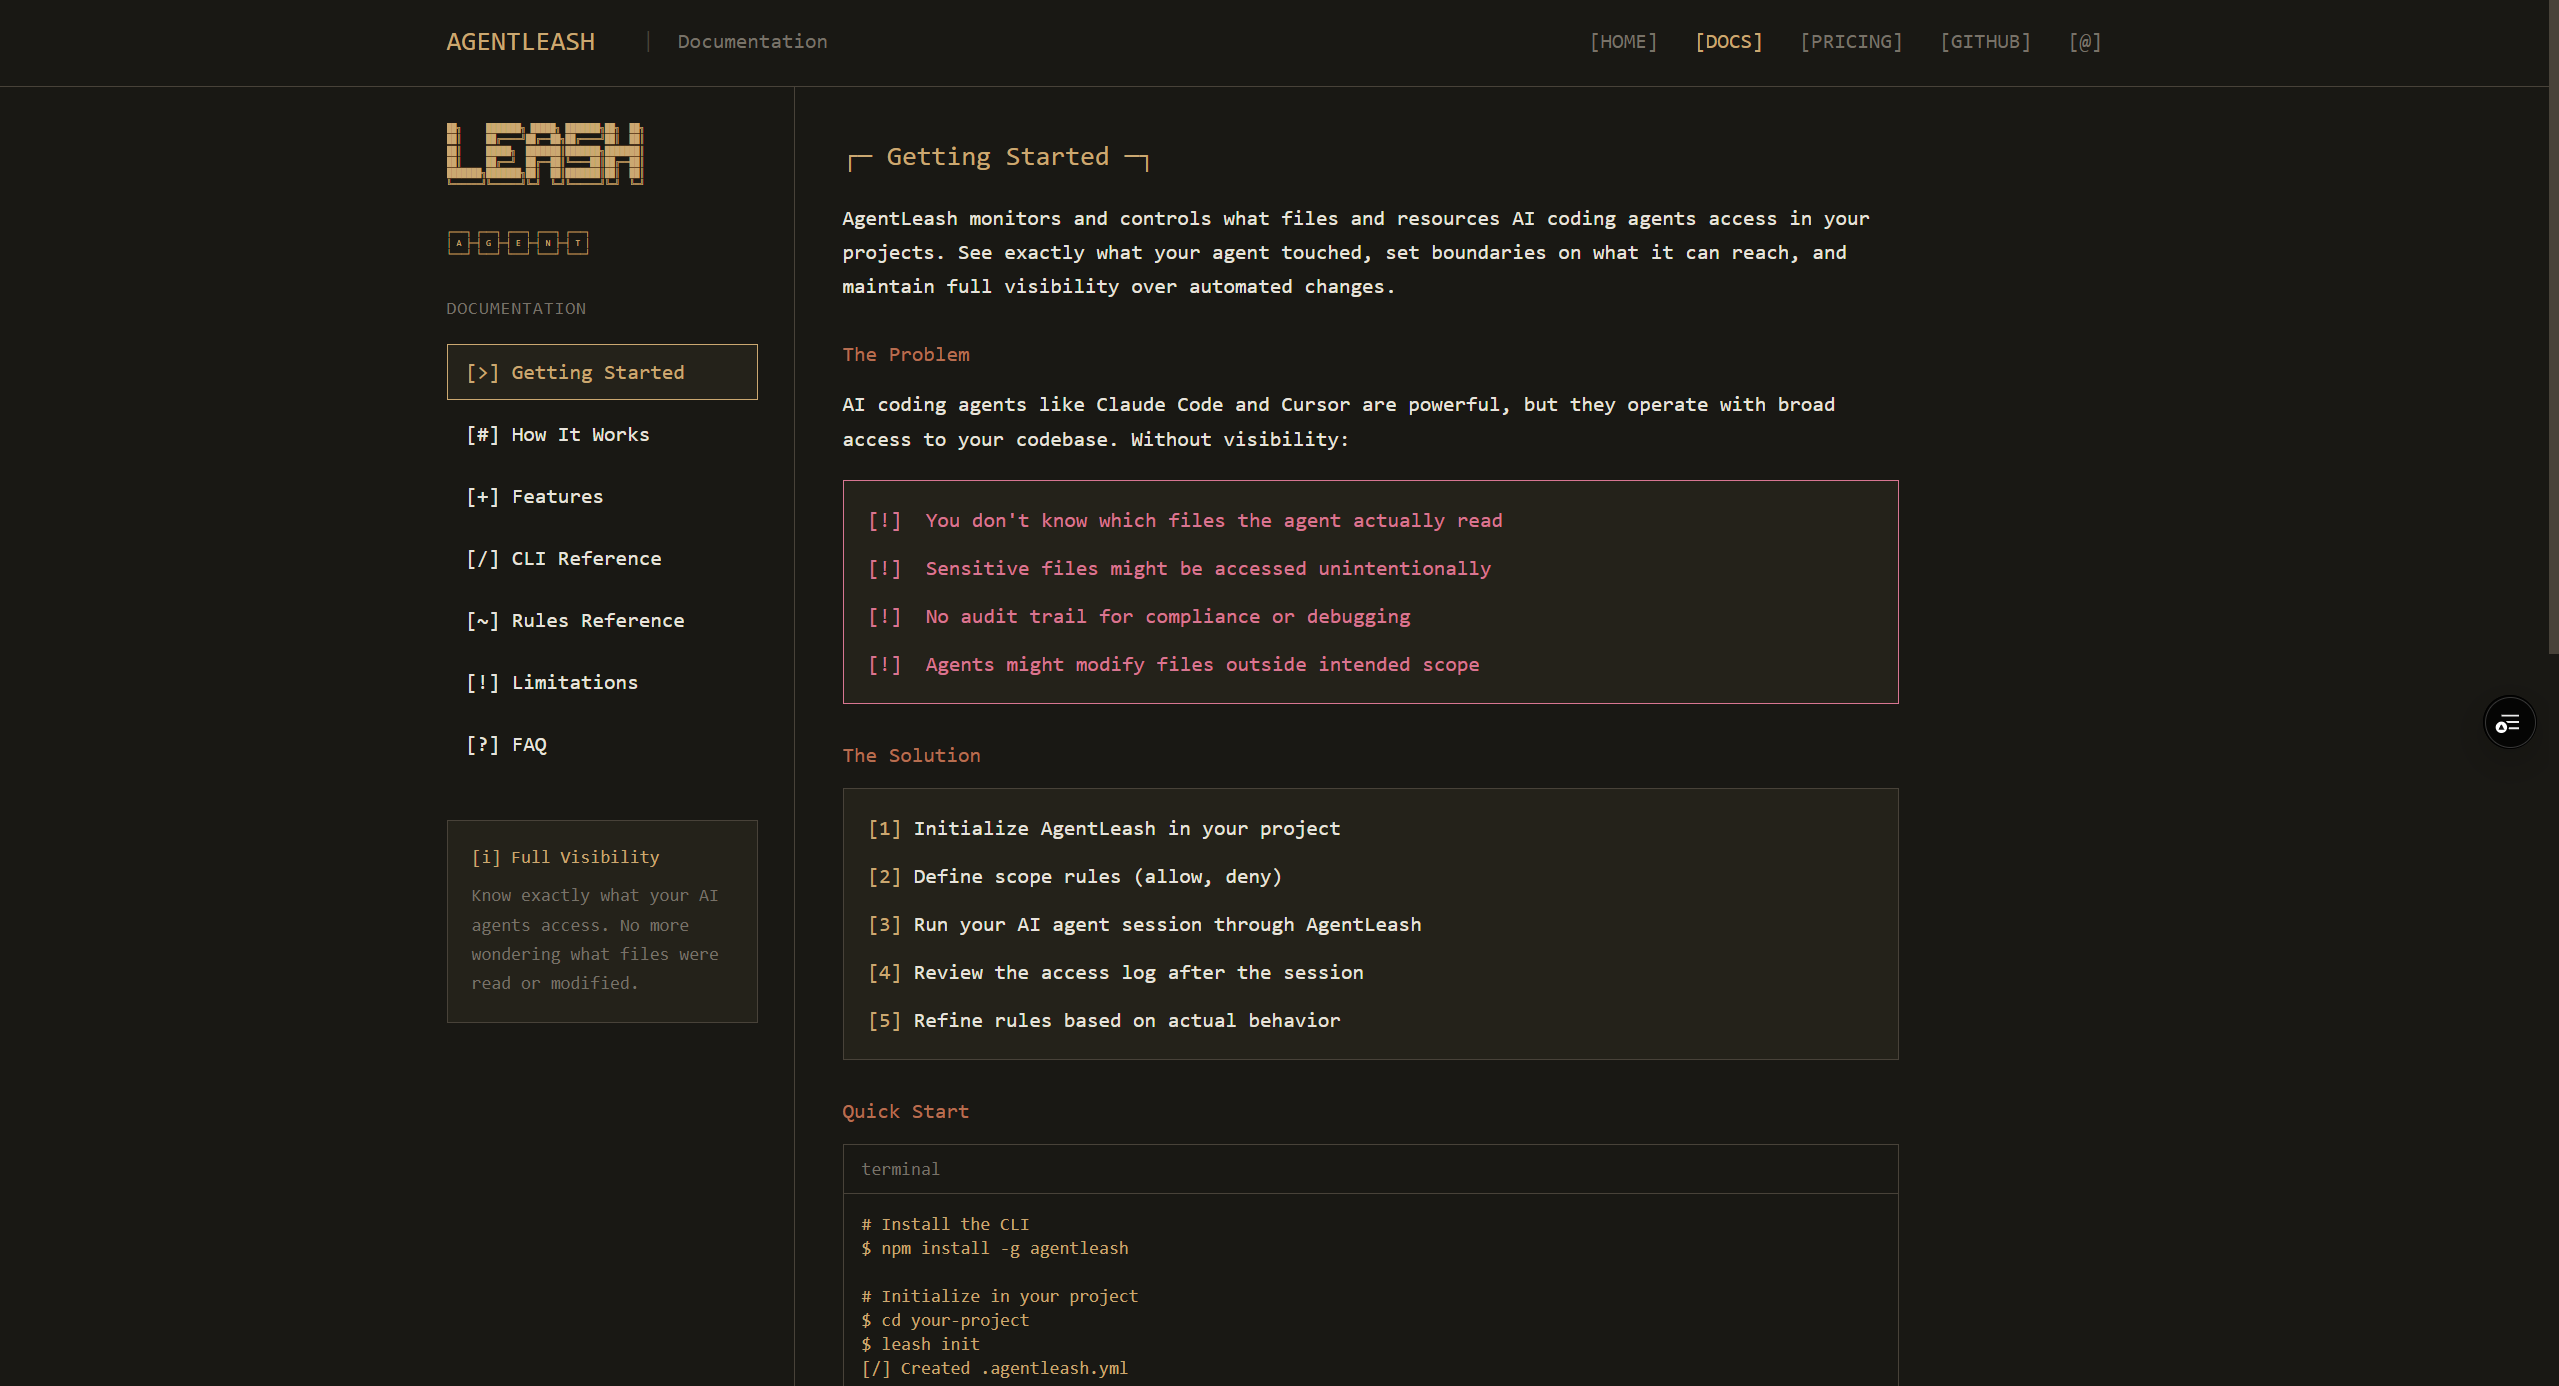Select the active [DOCS] tab
The height and width of the screenshot is (1386, 2559).
coord(1728,41)
